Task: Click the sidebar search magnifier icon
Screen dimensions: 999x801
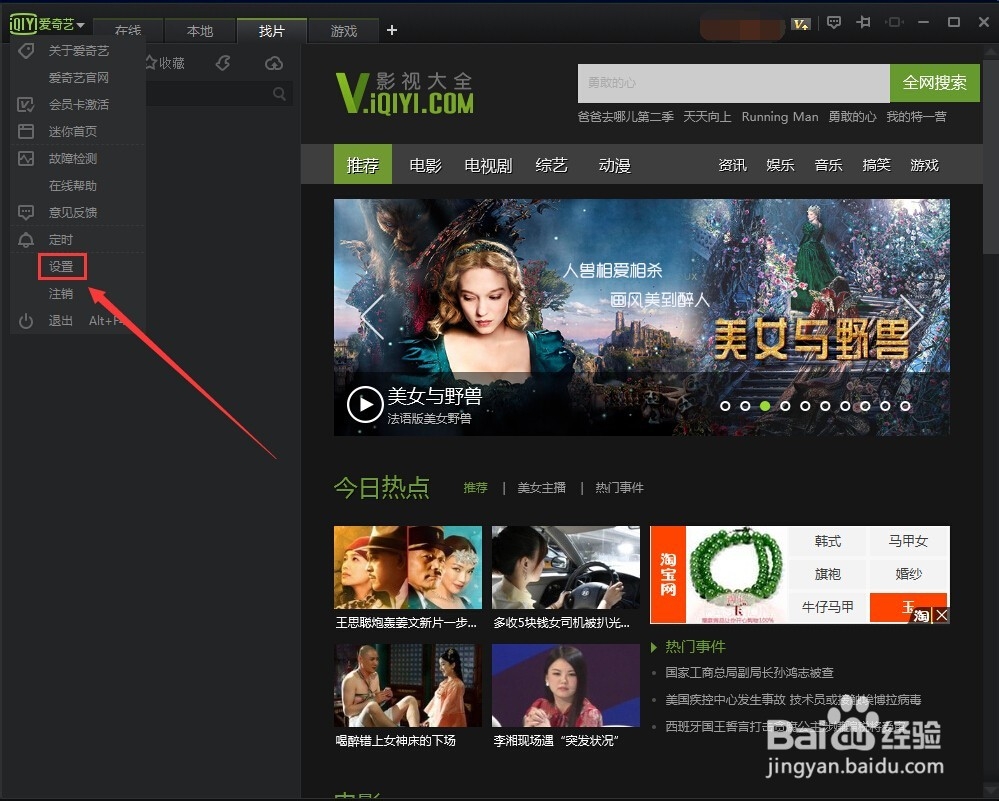Action: pyautogui.click(x=279, y=94)
